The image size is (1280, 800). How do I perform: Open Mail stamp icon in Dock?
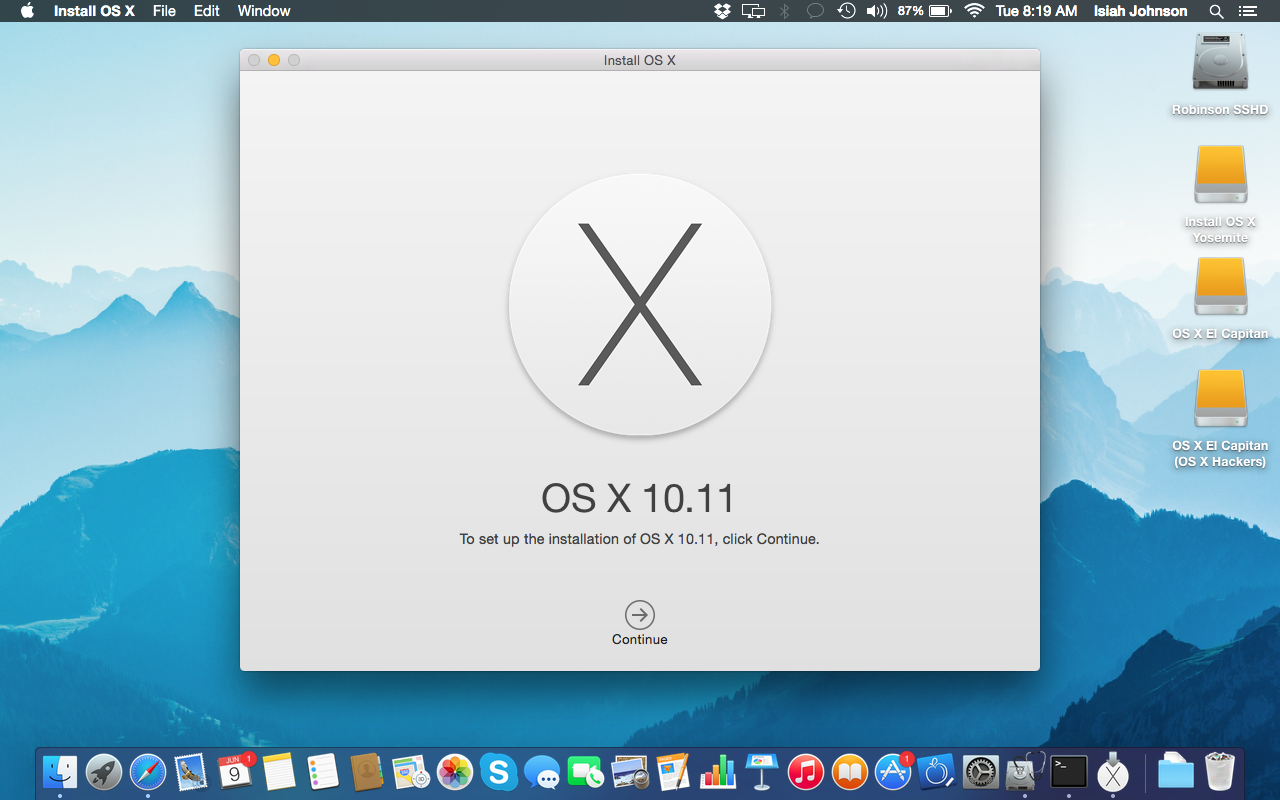tap(191, 771)
